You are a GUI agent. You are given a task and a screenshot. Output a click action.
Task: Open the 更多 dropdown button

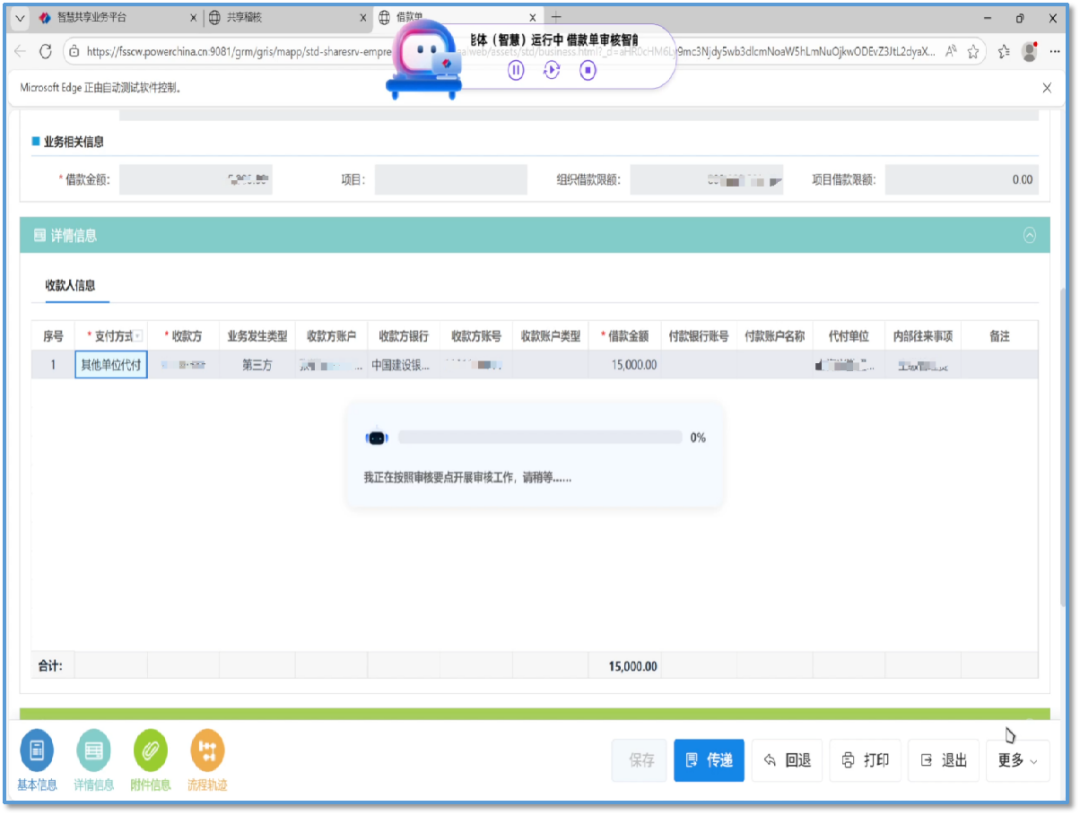pos(1017,761)
